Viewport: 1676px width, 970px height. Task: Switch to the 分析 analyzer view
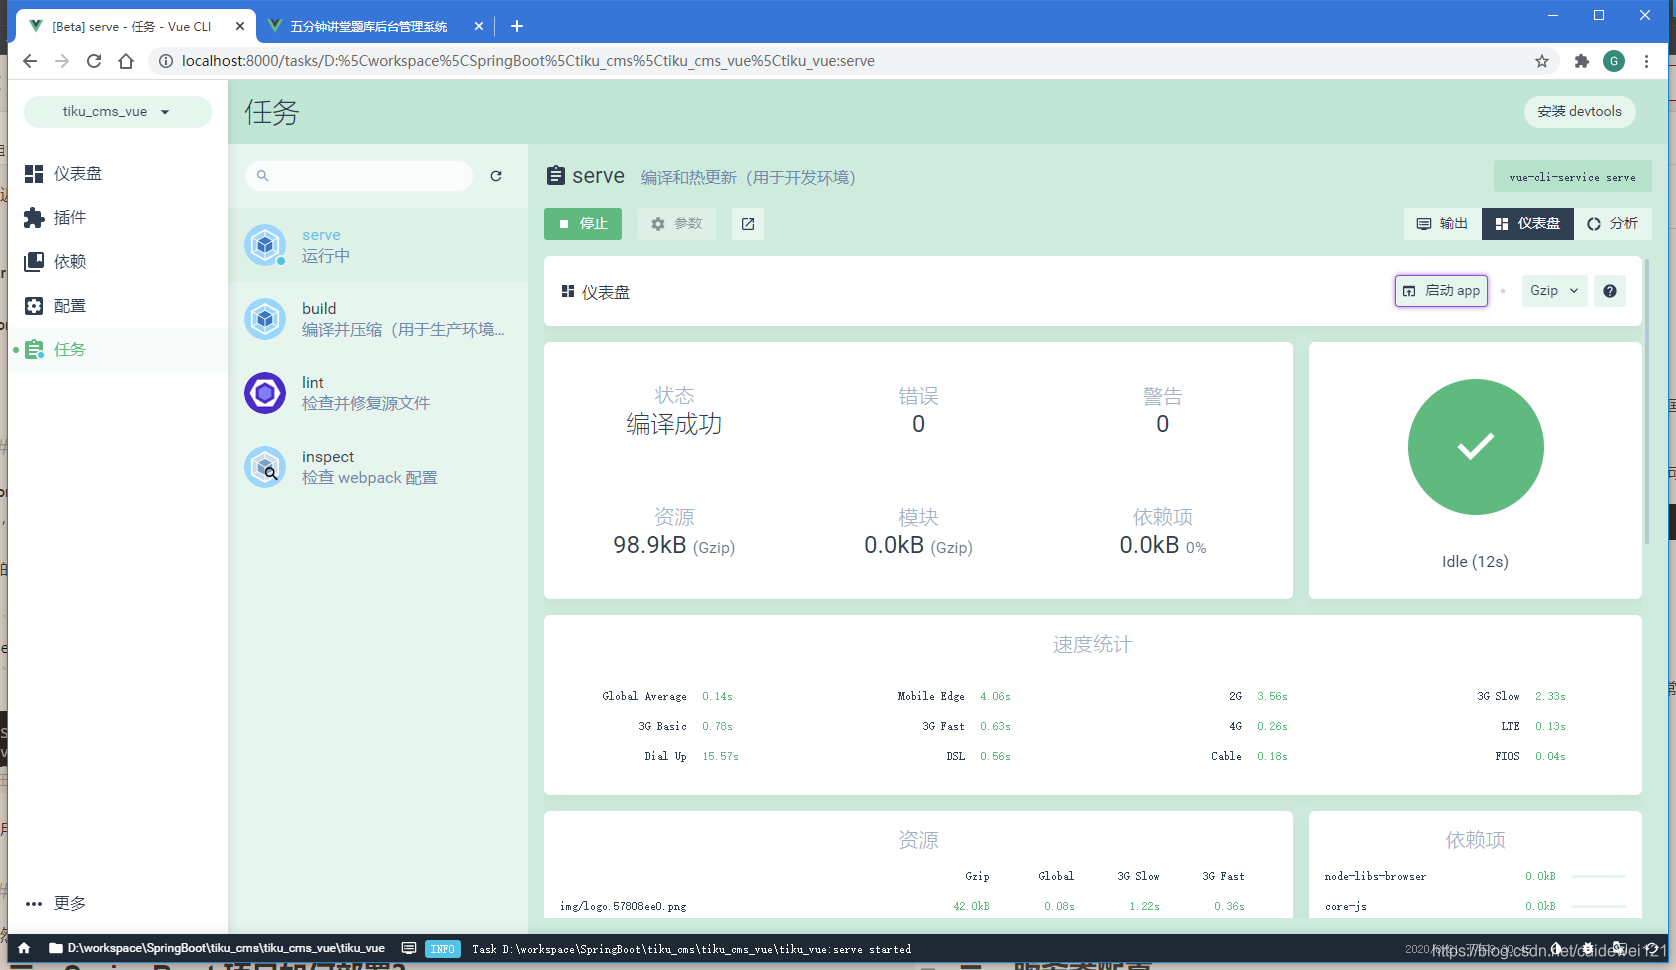1614,223
